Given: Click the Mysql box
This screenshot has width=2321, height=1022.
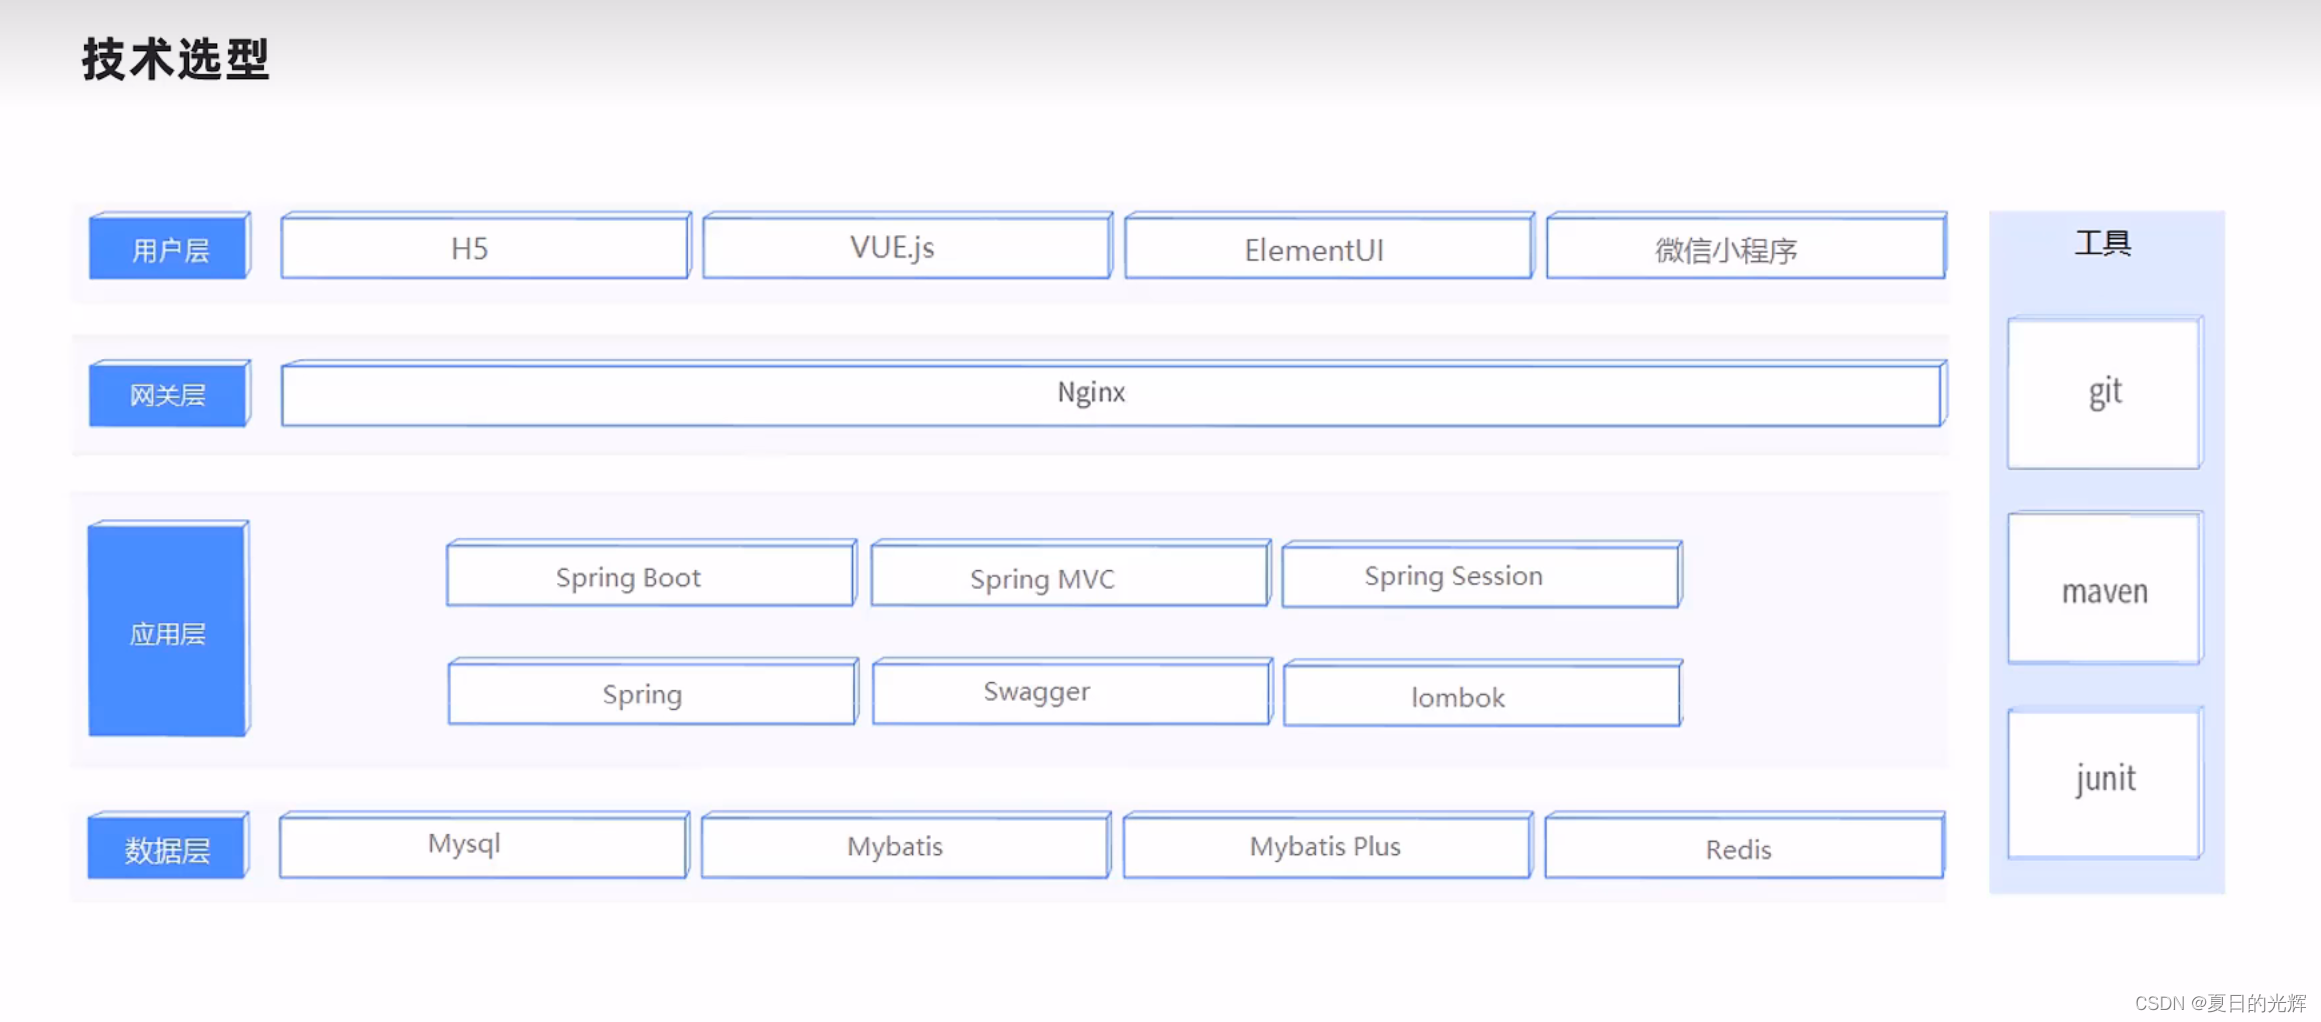Looking at the screenshot, I should point(484,846).
